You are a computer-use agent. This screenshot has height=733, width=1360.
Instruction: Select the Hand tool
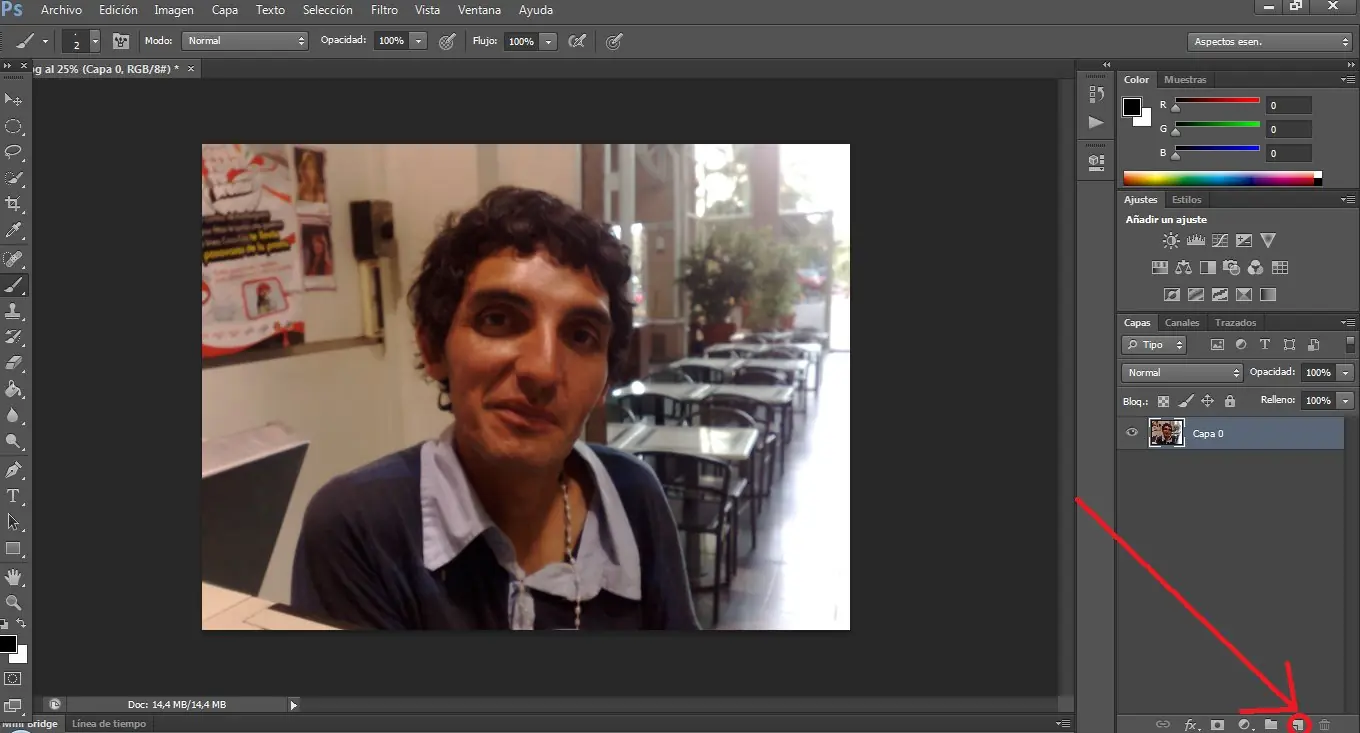(14, 577)
